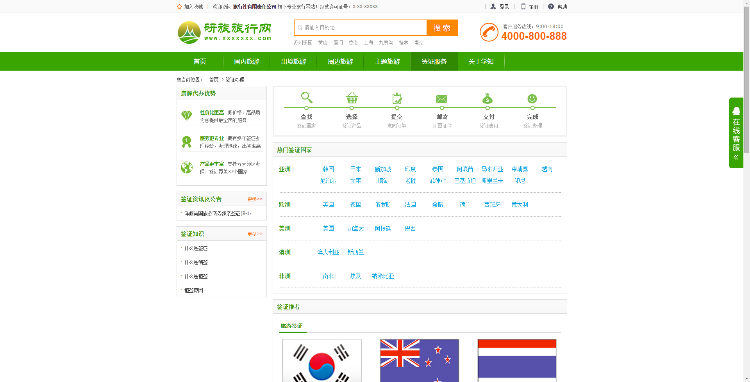The image size is (750, 382).
Task: Click the mobile phone icon in the top bar
Action: [523, 7]
